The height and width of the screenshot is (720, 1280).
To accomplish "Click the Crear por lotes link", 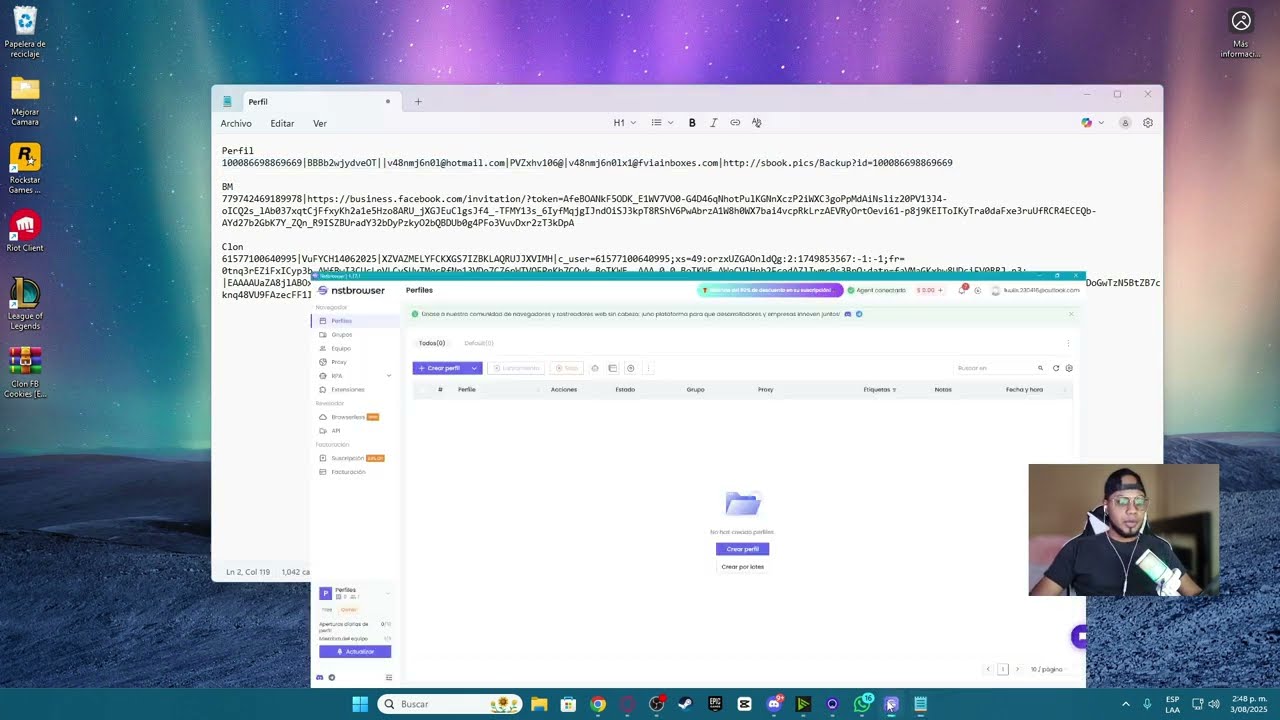I will (742, 567).
